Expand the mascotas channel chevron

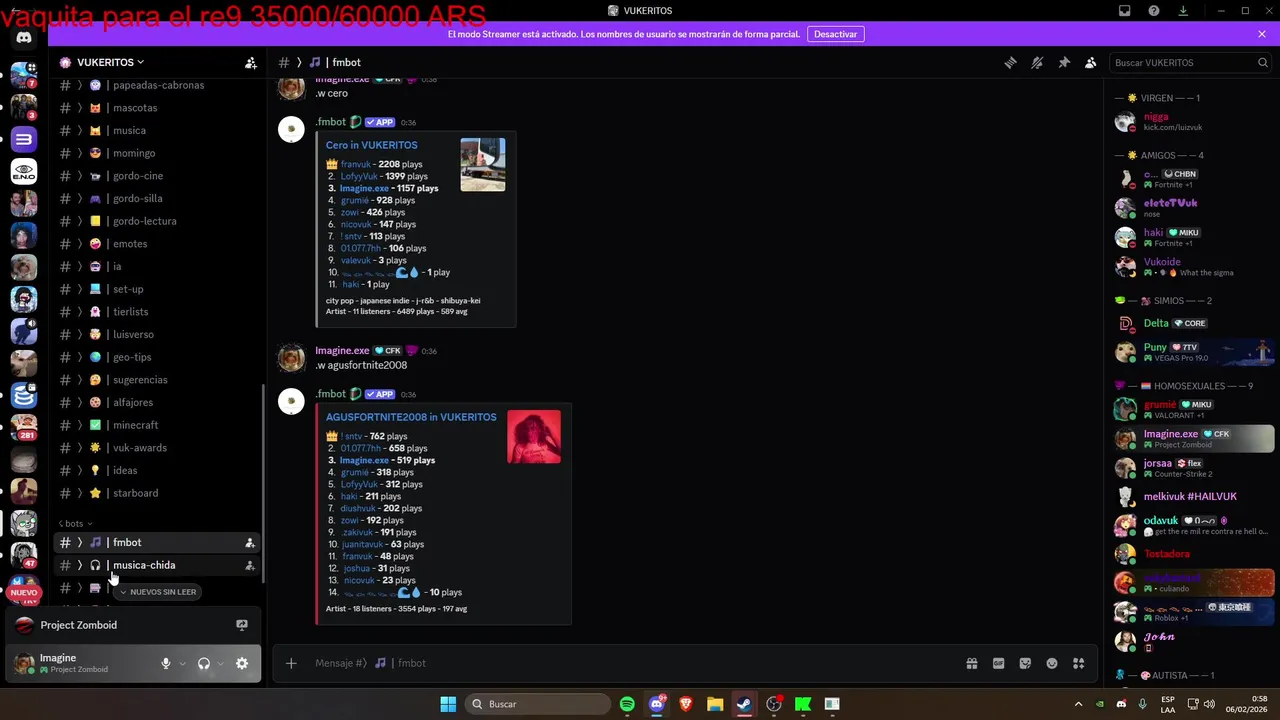(79, 108)
